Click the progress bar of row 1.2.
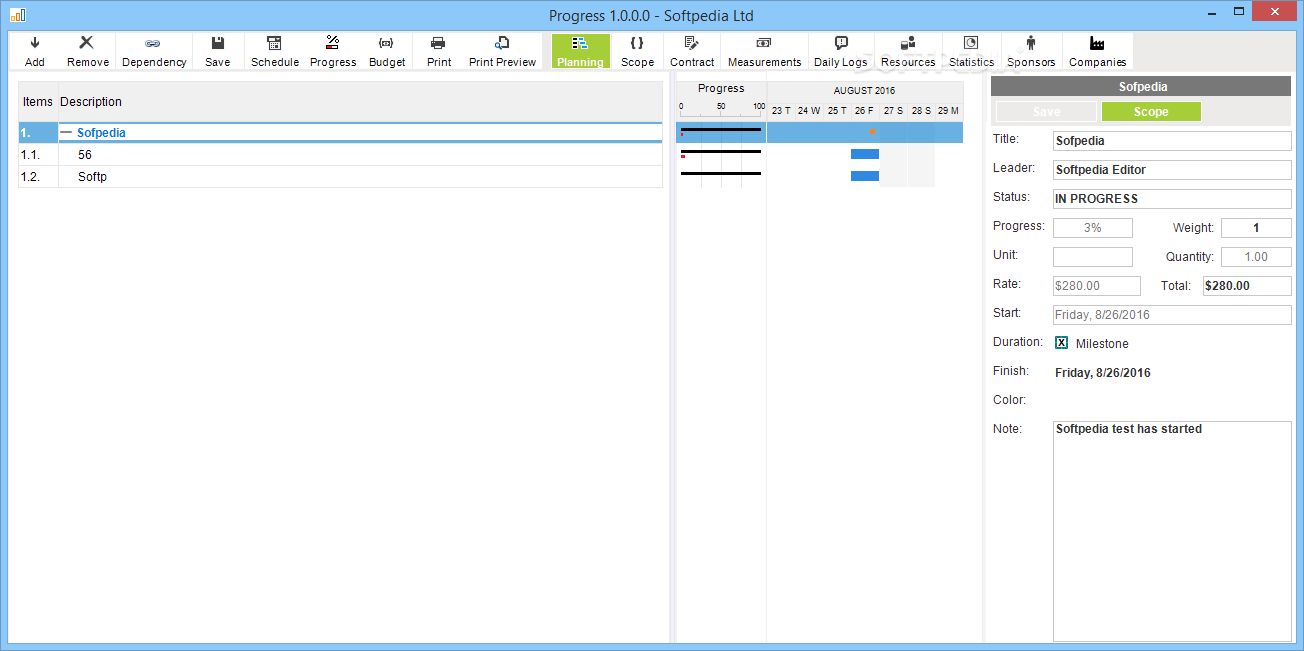 (x=721, y=174)
